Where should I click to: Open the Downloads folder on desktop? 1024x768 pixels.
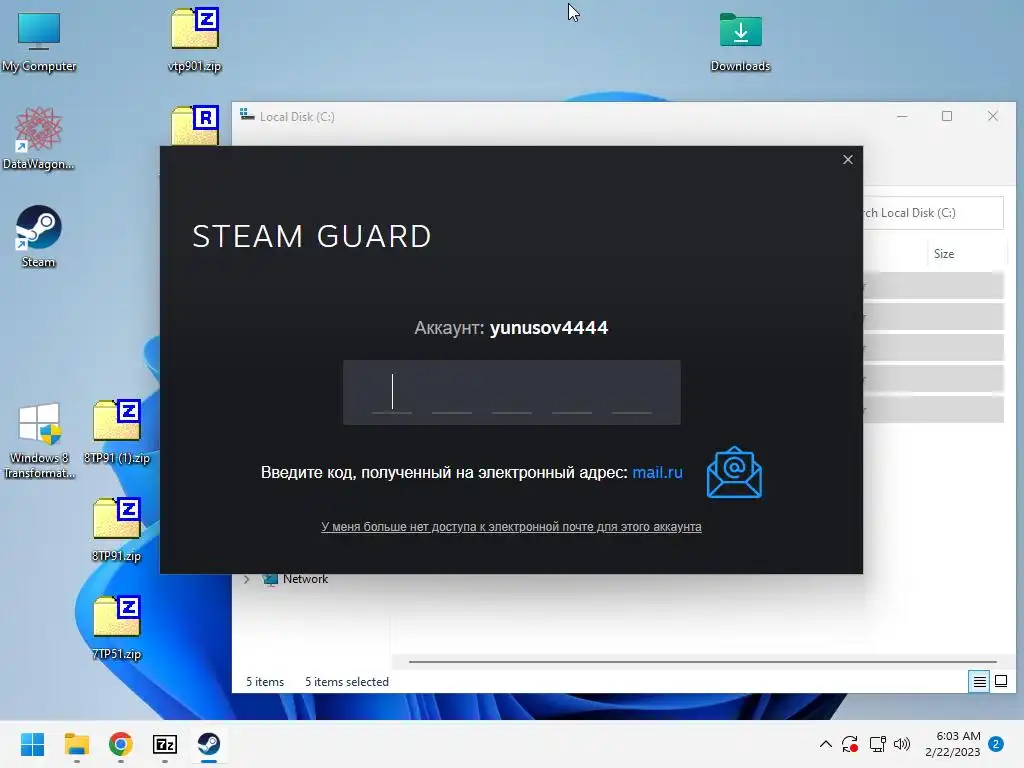[x=741, y=40]
